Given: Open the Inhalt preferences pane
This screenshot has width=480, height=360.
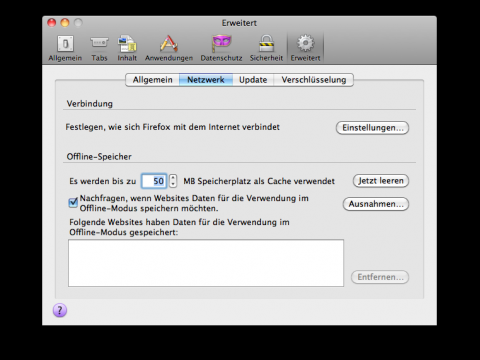Looking at the screenshot, I should tap(127, 49).
